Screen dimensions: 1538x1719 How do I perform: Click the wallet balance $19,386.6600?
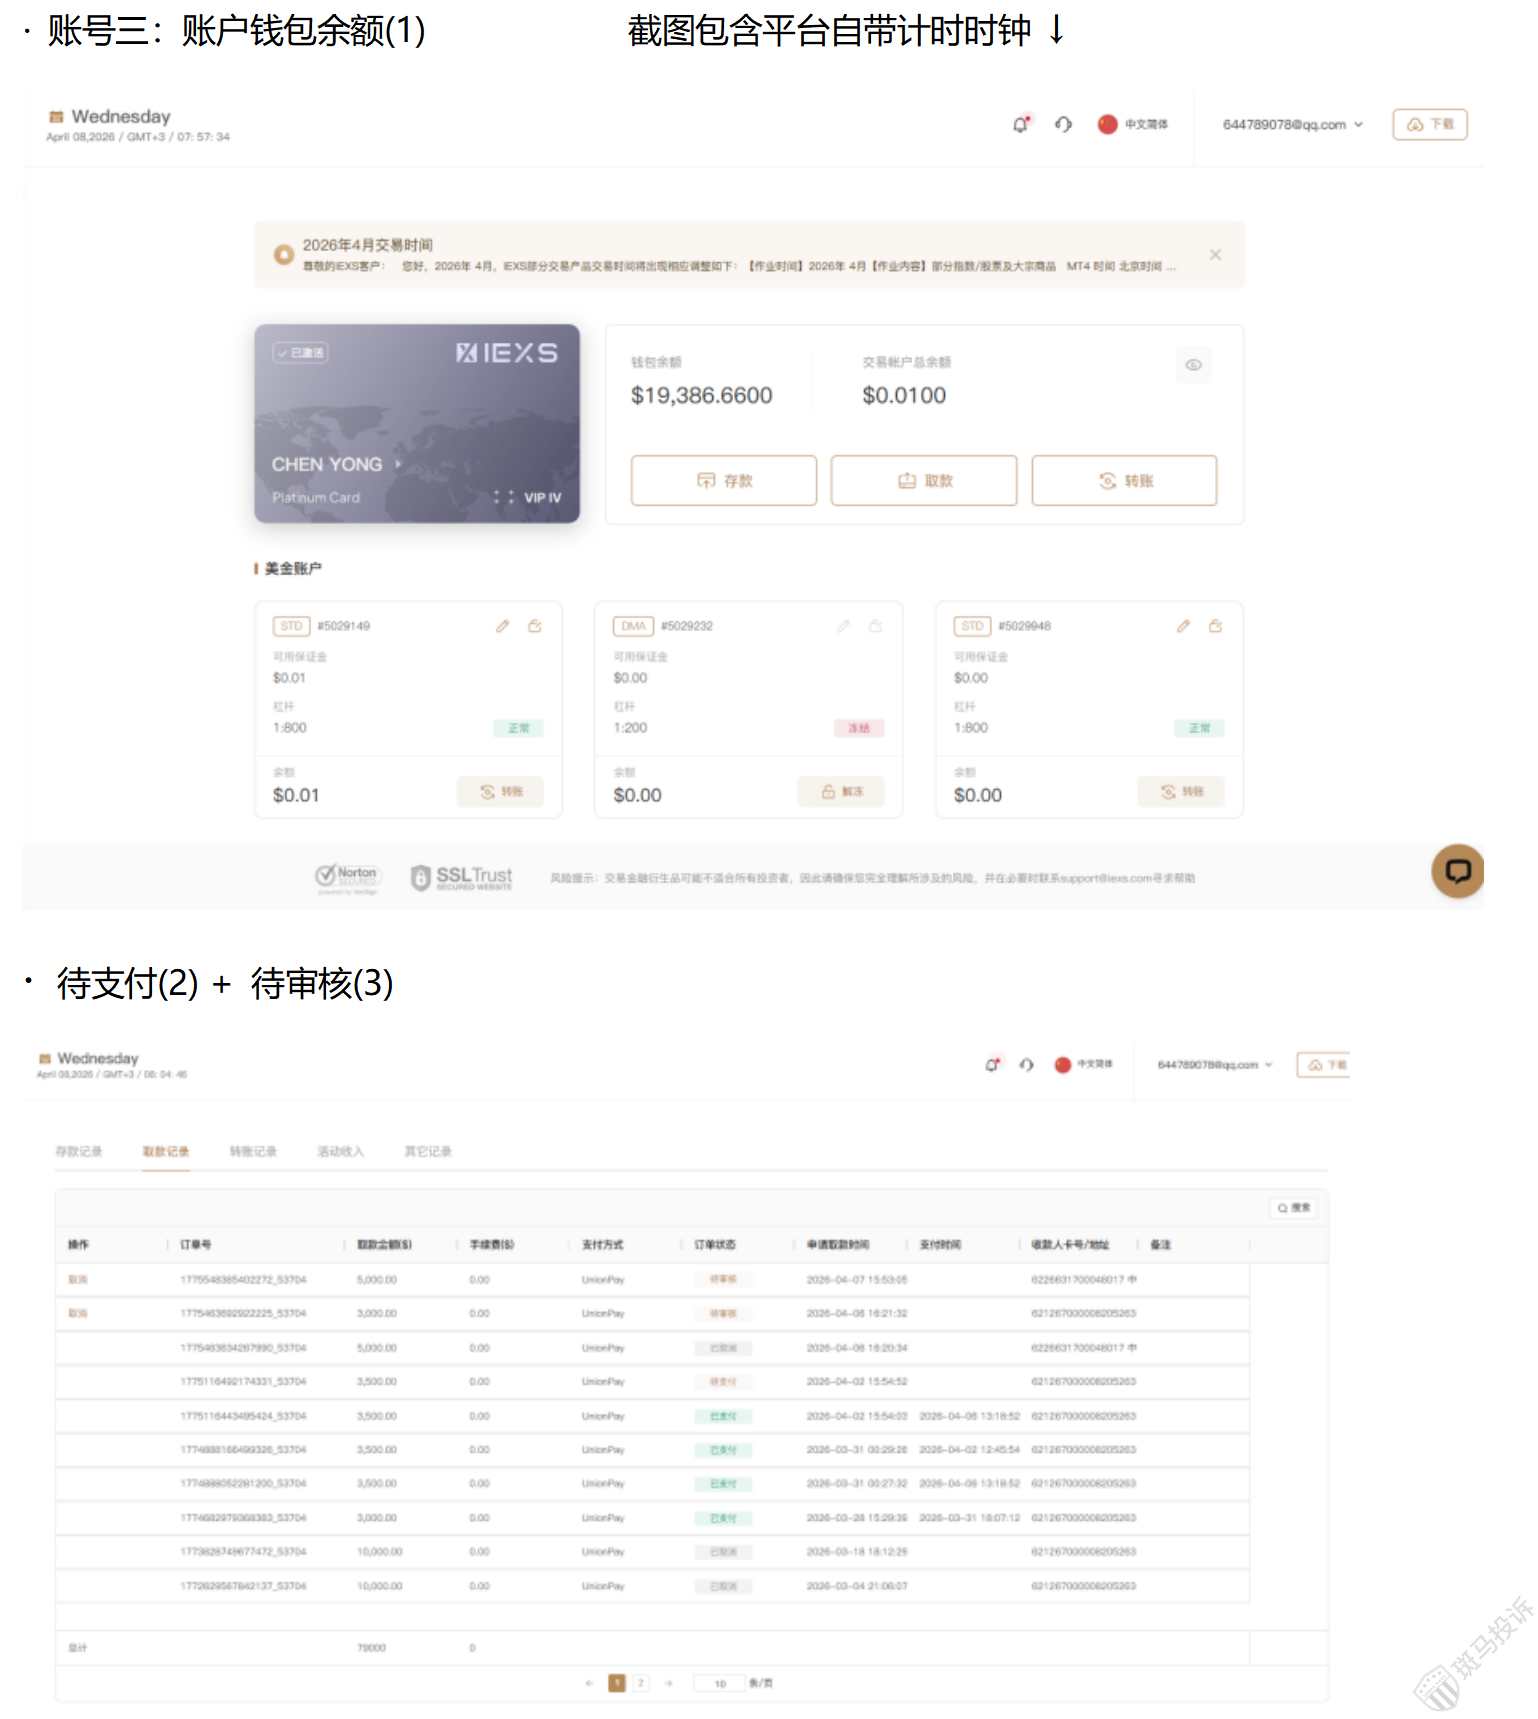[702, 396]
